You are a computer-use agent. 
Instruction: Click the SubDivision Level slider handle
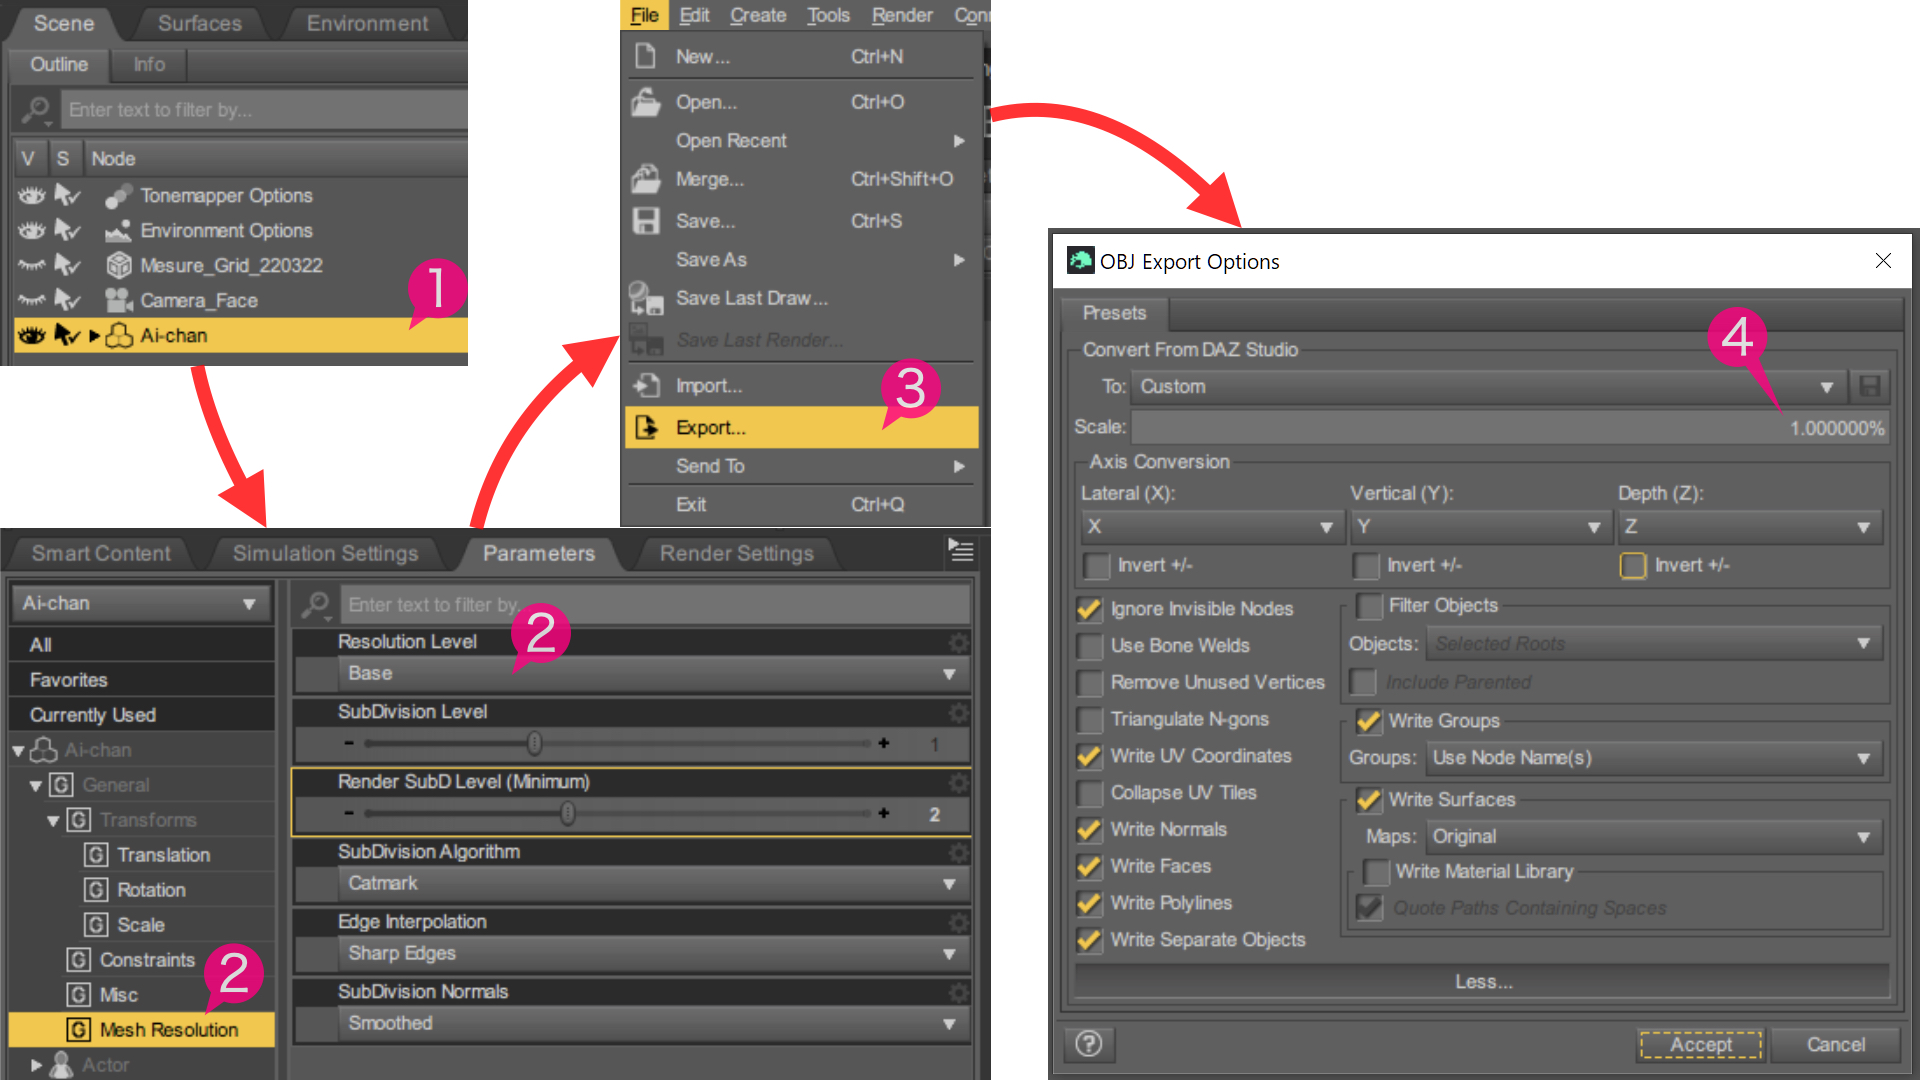click(x=534, y=744)
